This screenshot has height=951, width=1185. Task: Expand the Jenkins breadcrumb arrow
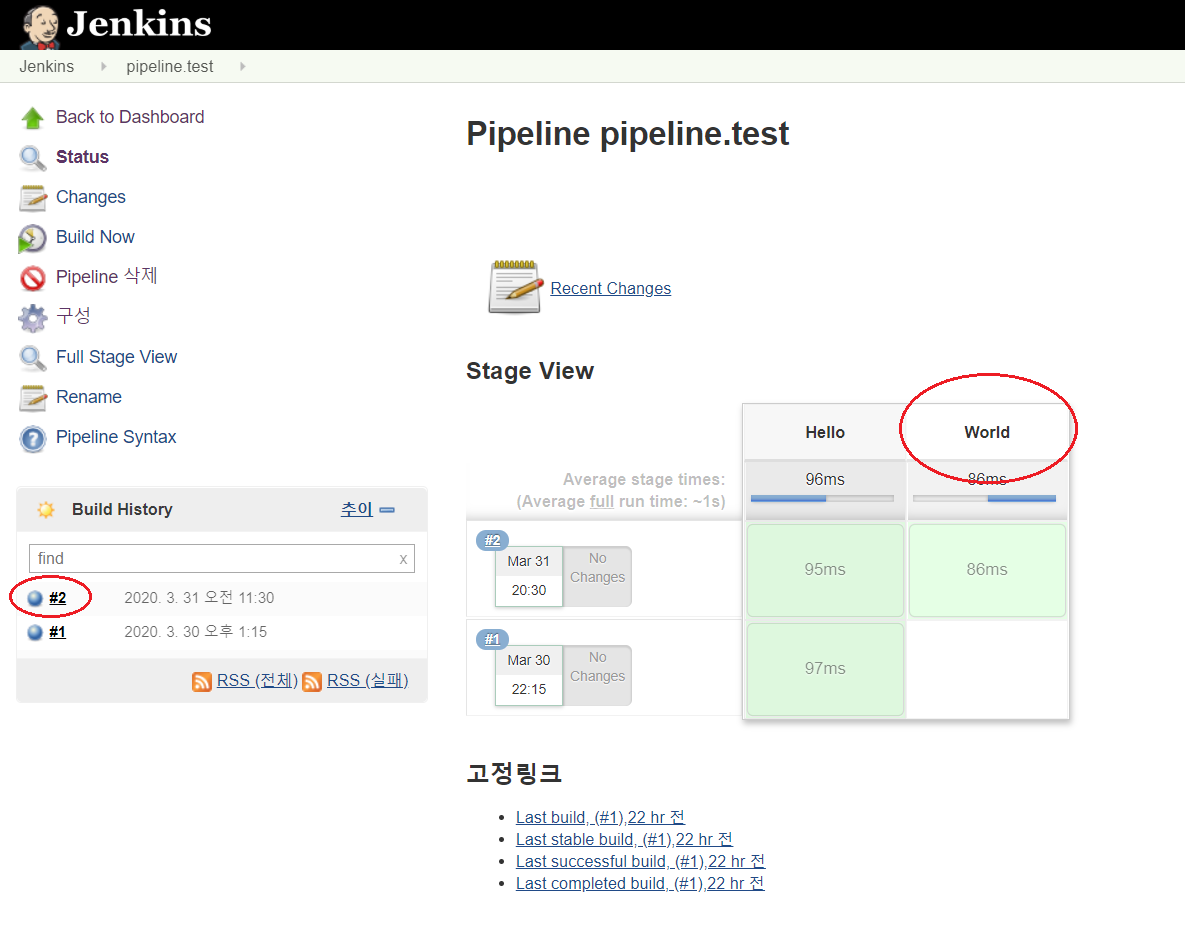104,67
